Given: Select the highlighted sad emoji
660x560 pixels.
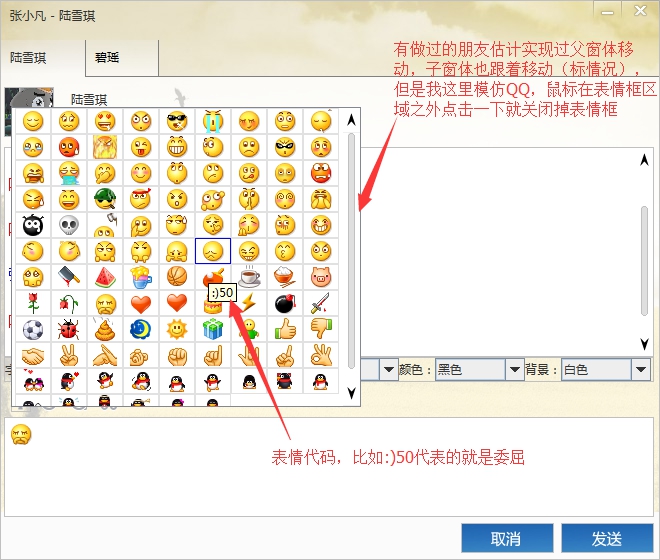Looking at the screenshot, I should pos(213,251).
